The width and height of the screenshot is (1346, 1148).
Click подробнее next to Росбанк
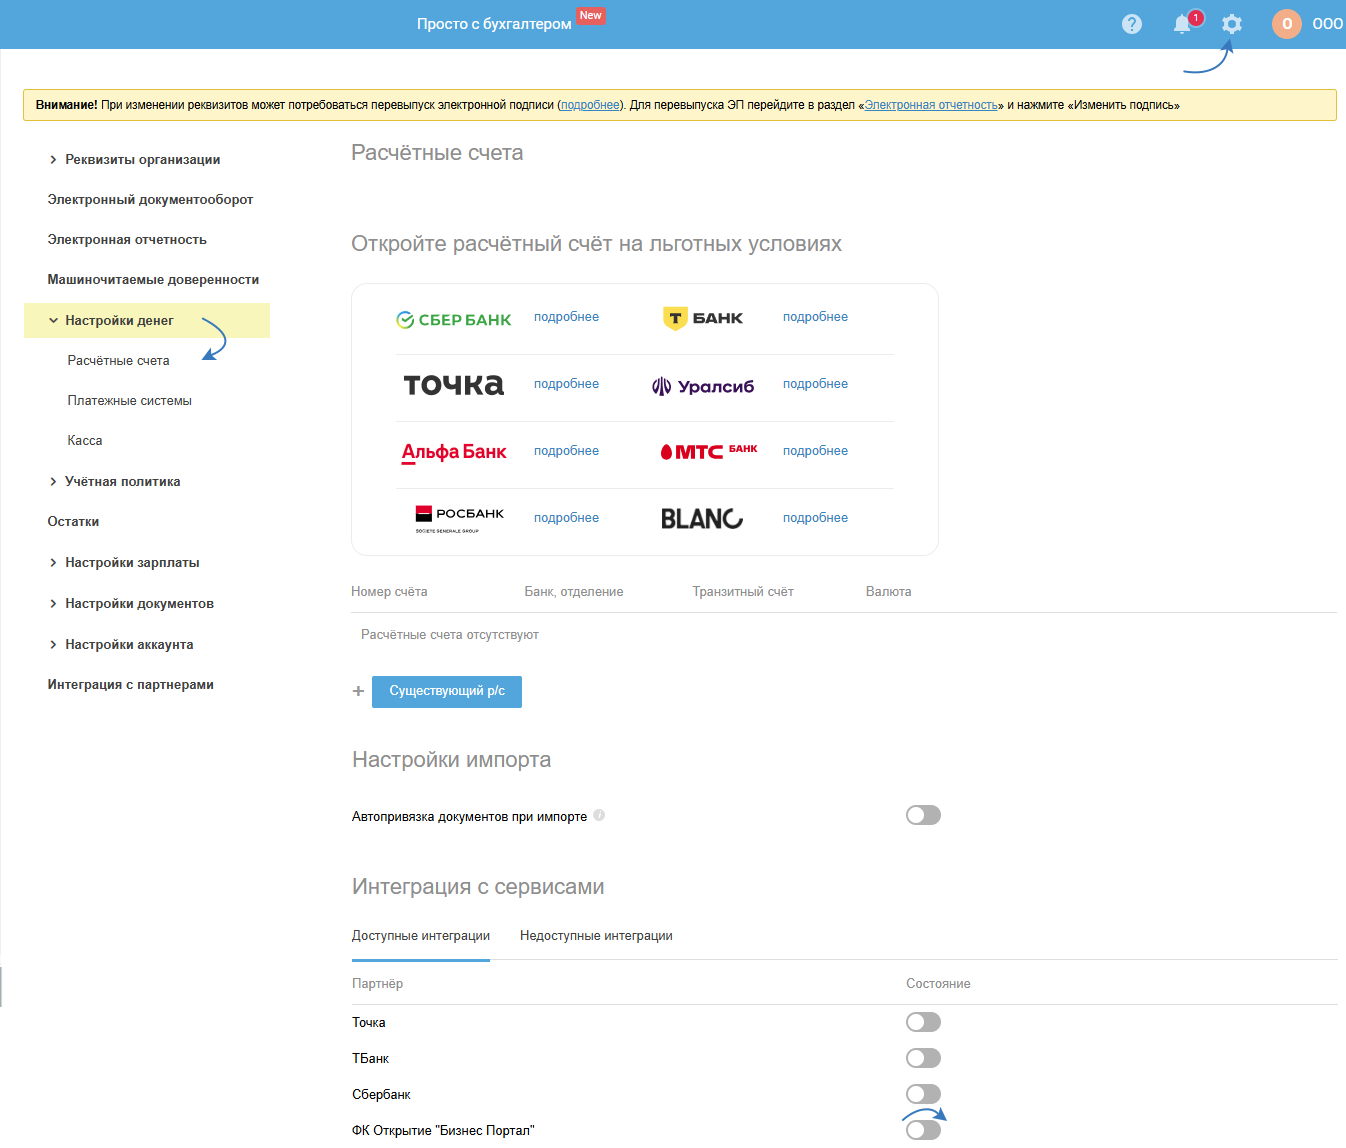pyautogui.click(x=566, y=518)
